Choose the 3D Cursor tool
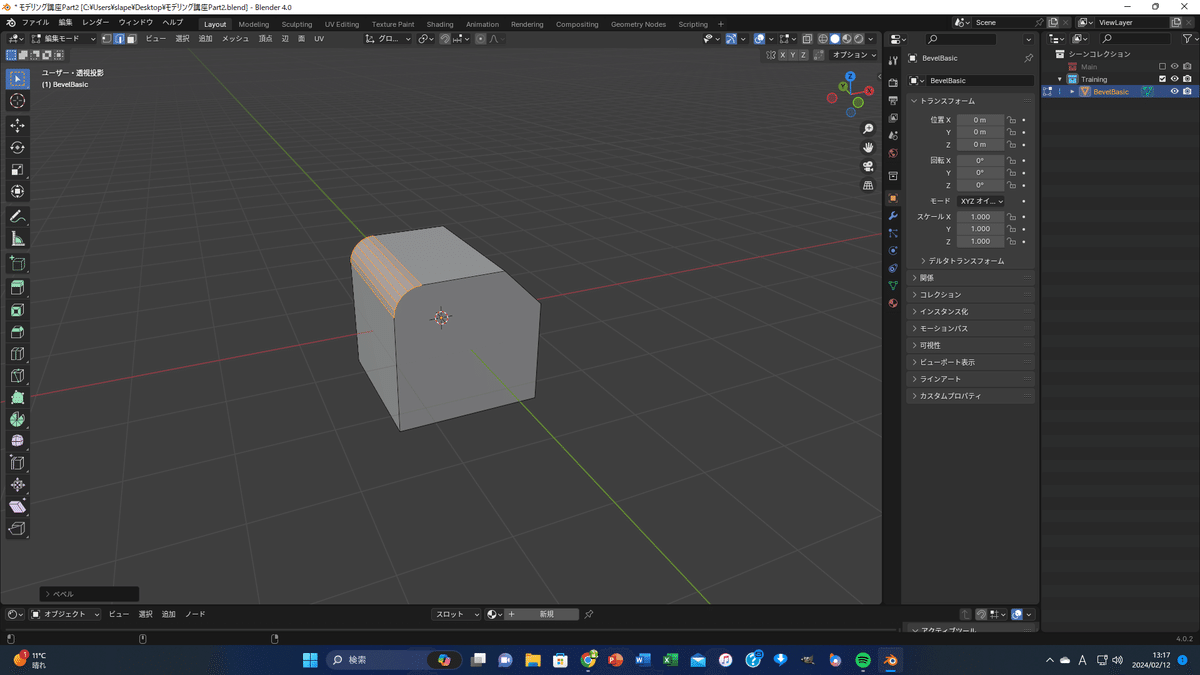The image size is (1200, 675). (x=17, y=101)
